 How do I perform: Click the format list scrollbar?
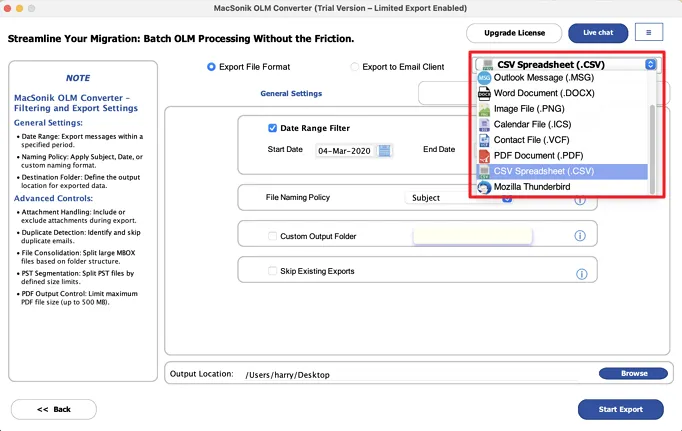pyautogui.click(x=652, y=149)
